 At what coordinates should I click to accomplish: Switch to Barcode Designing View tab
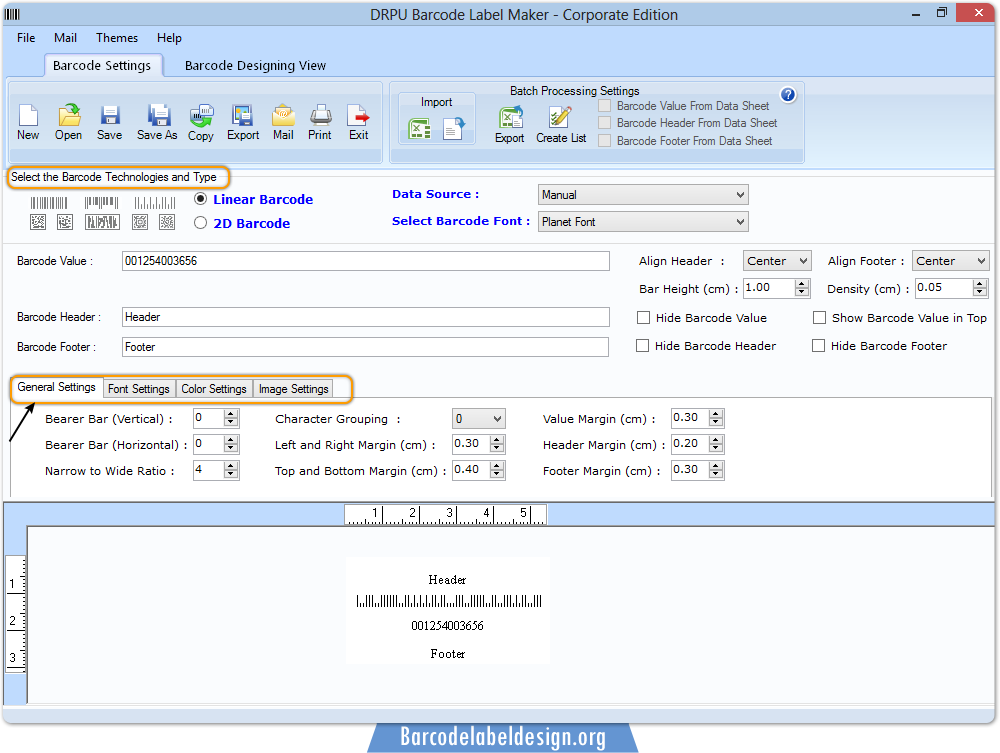click(x=255, y=66)
